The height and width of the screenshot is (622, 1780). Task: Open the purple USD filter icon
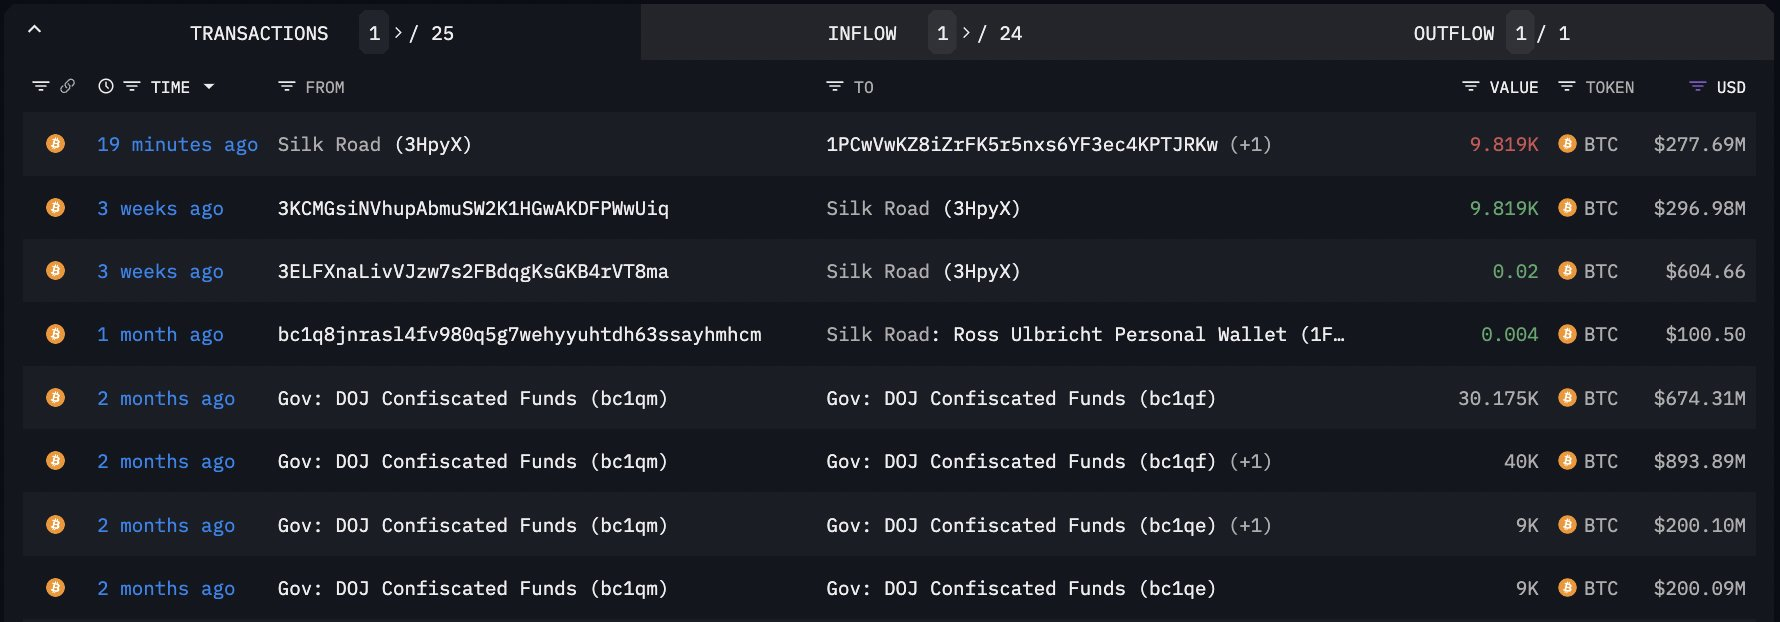click(x=1697, y=86)
